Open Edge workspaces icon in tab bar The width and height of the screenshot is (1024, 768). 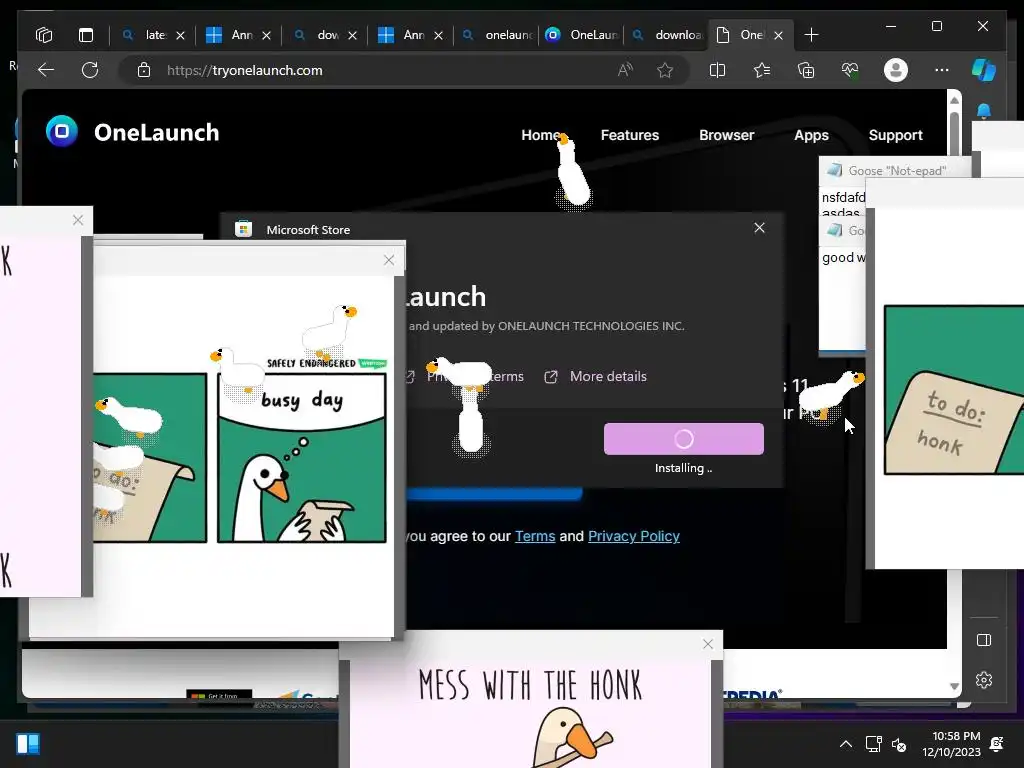click(x=44, y=35)
